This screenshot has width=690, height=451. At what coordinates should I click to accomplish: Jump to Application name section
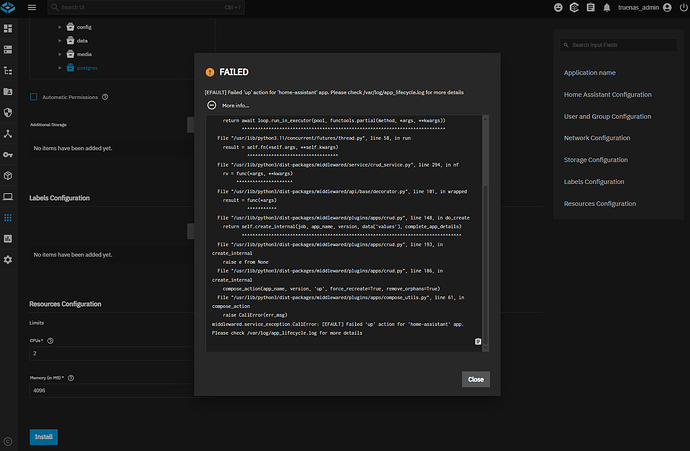[x=590, y=73]
